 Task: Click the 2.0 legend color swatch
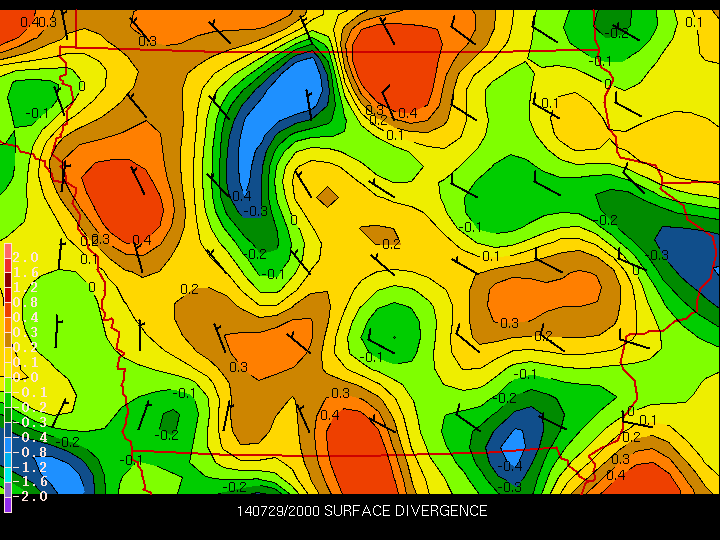(7, 257)
